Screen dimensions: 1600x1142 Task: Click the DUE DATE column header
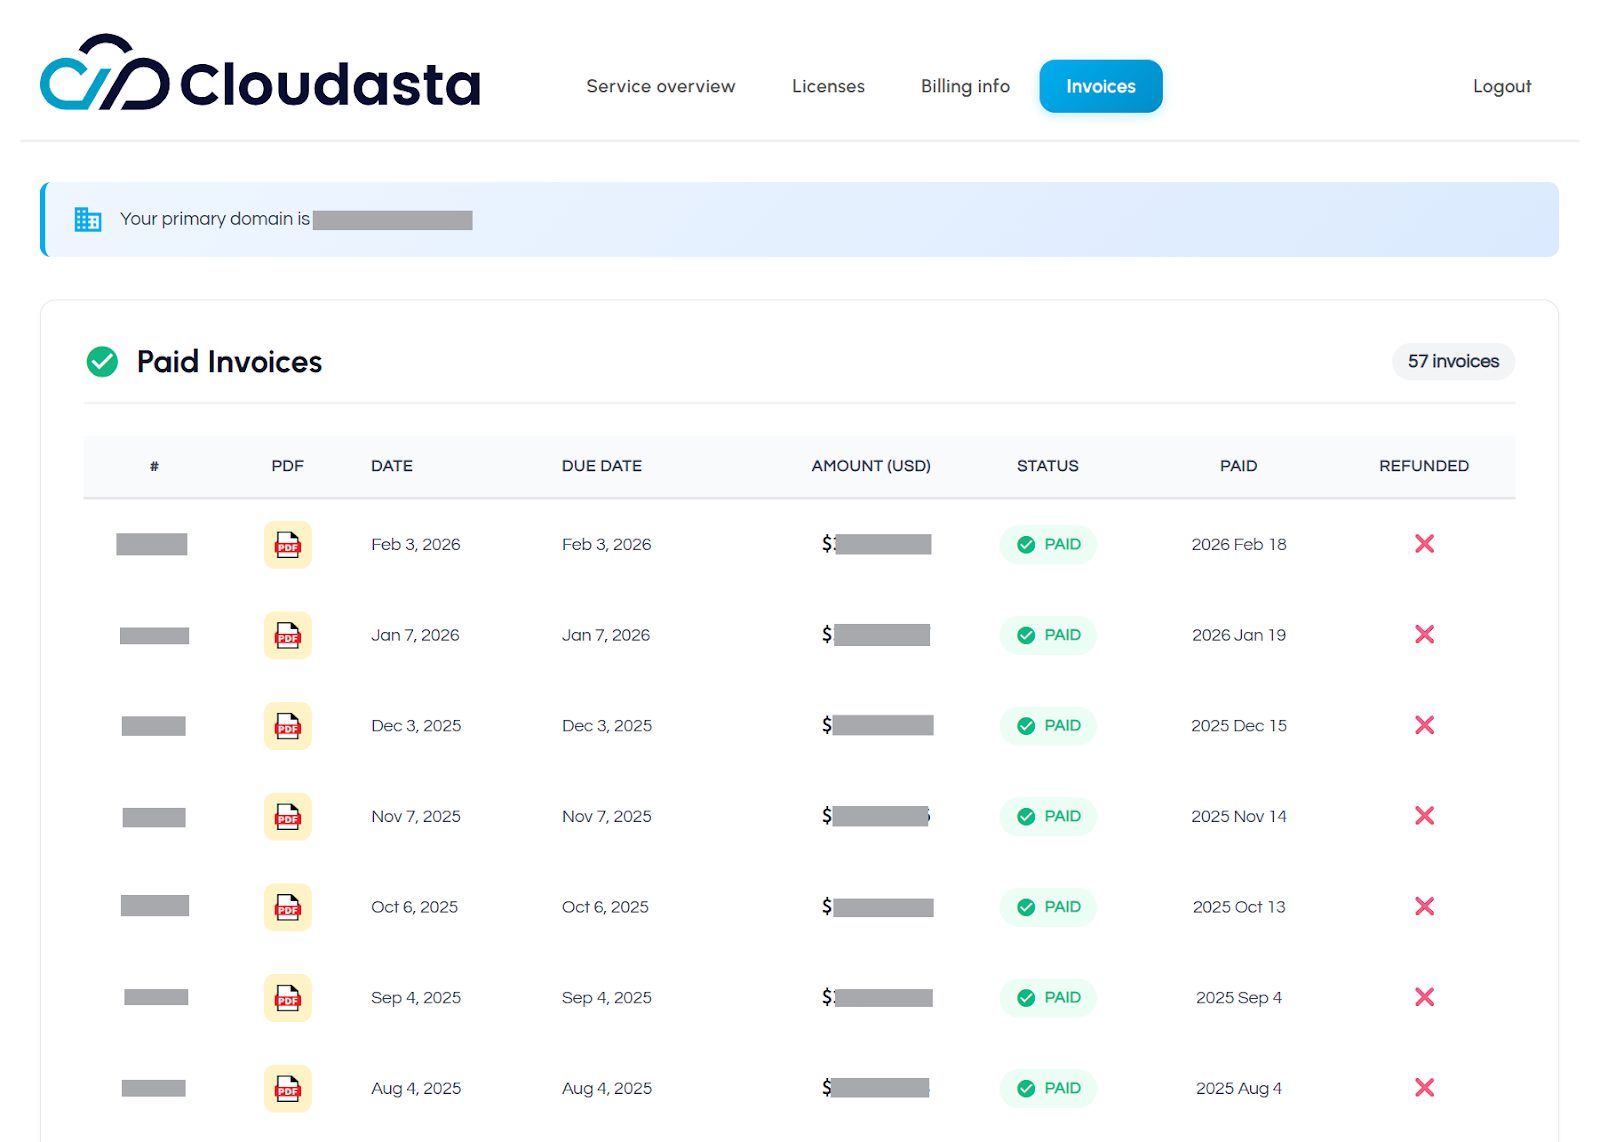coord(601,466)
